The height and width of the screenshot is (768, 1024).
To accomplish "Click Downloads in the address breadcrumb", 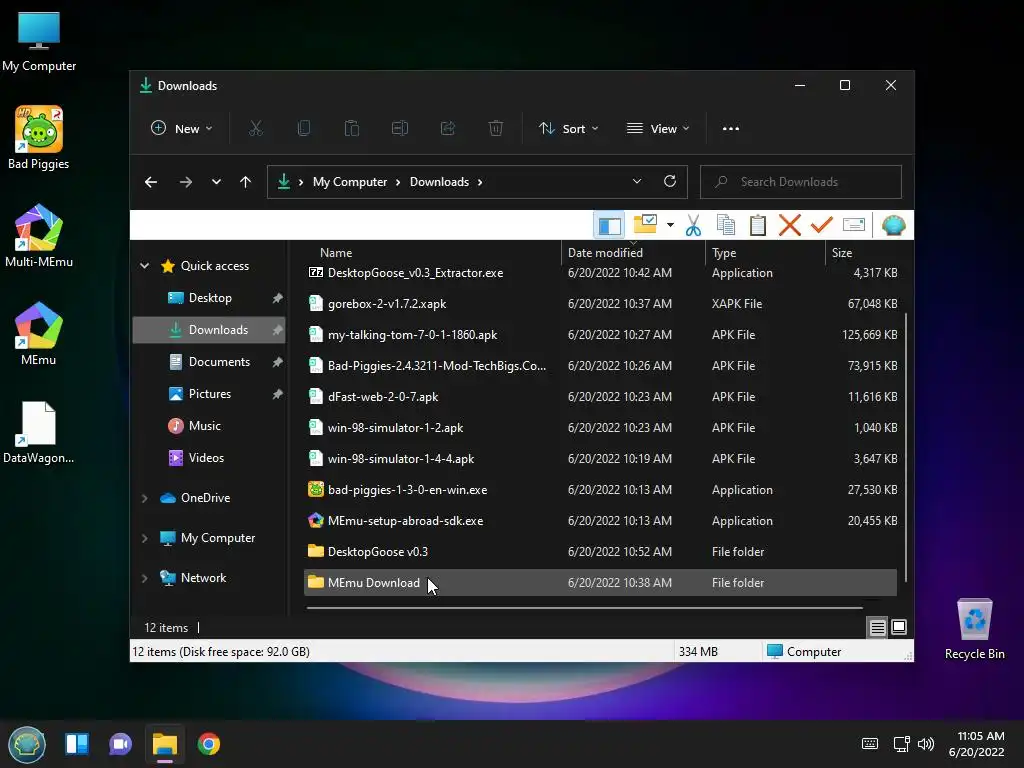I will point(440,182).
